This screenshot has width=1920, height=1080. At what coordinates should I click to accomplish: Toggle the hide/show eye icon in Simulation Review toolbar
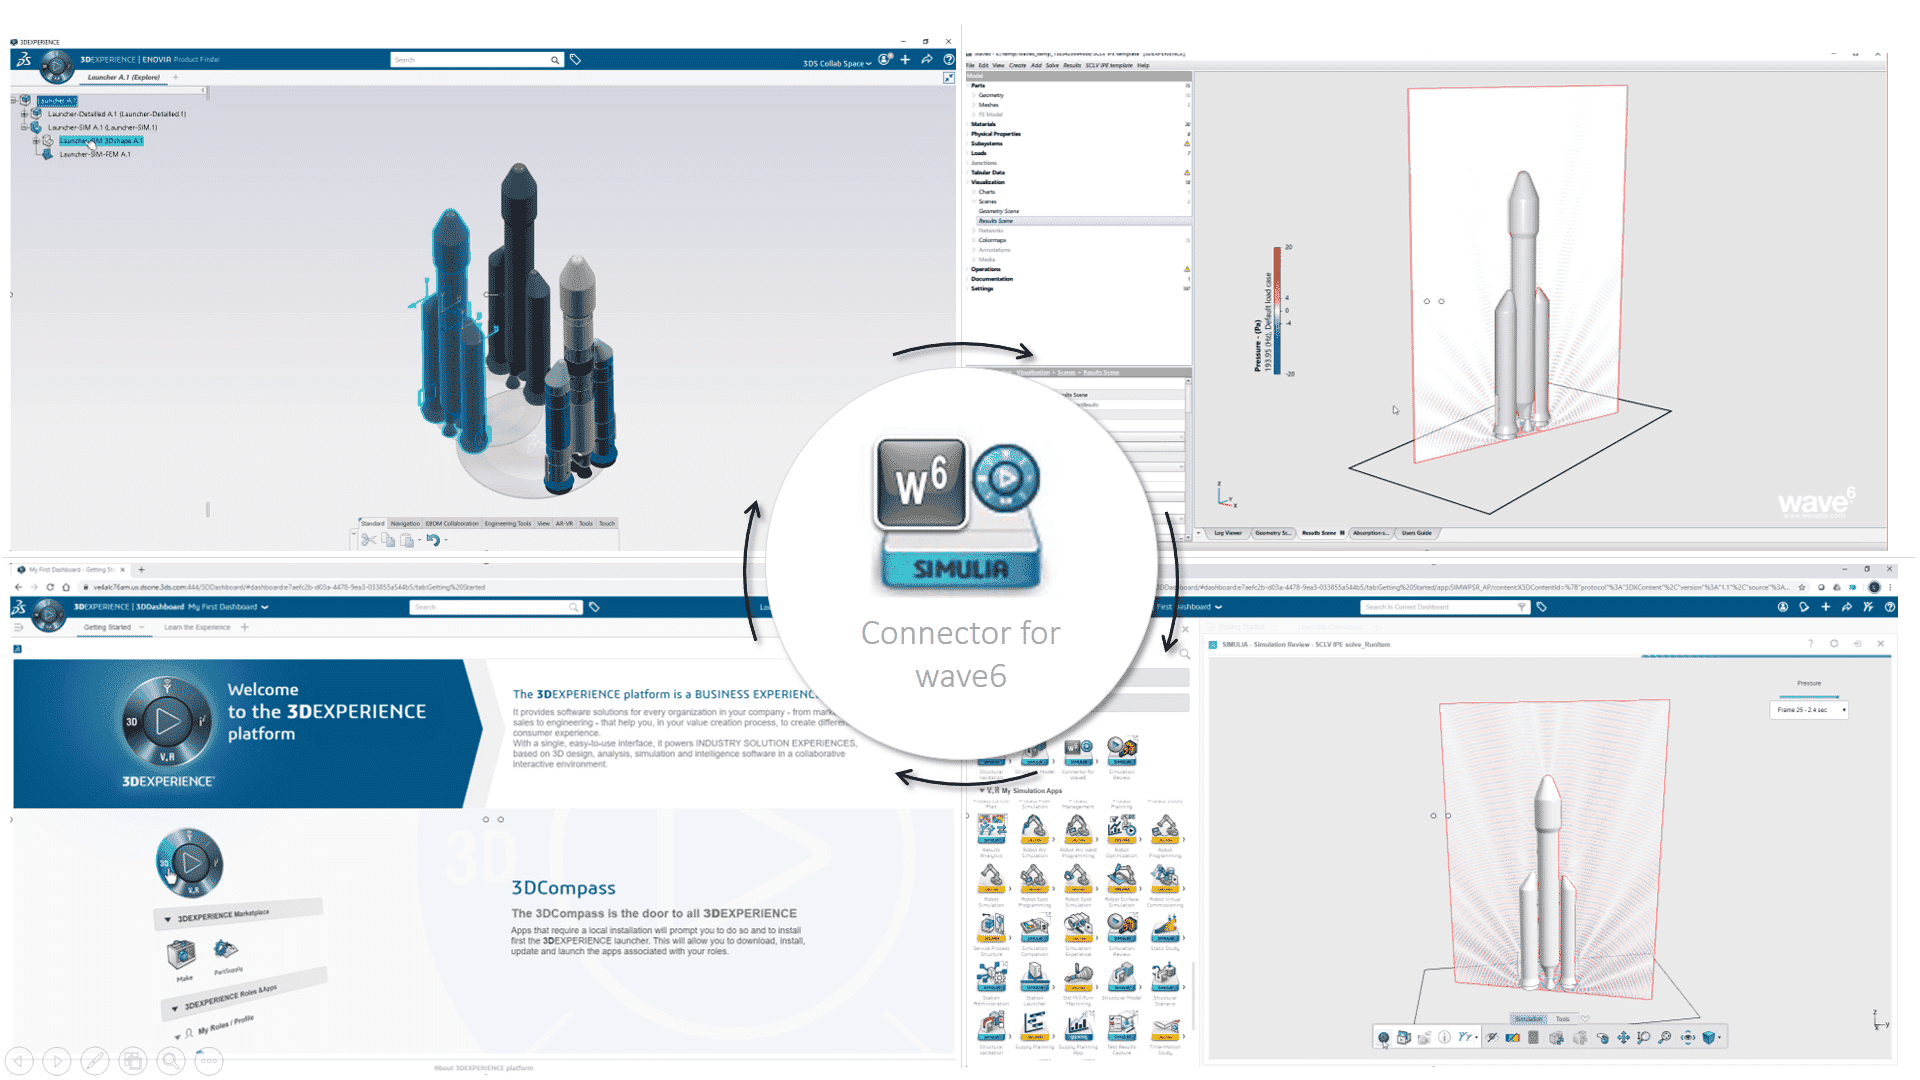(1491, 1038)
